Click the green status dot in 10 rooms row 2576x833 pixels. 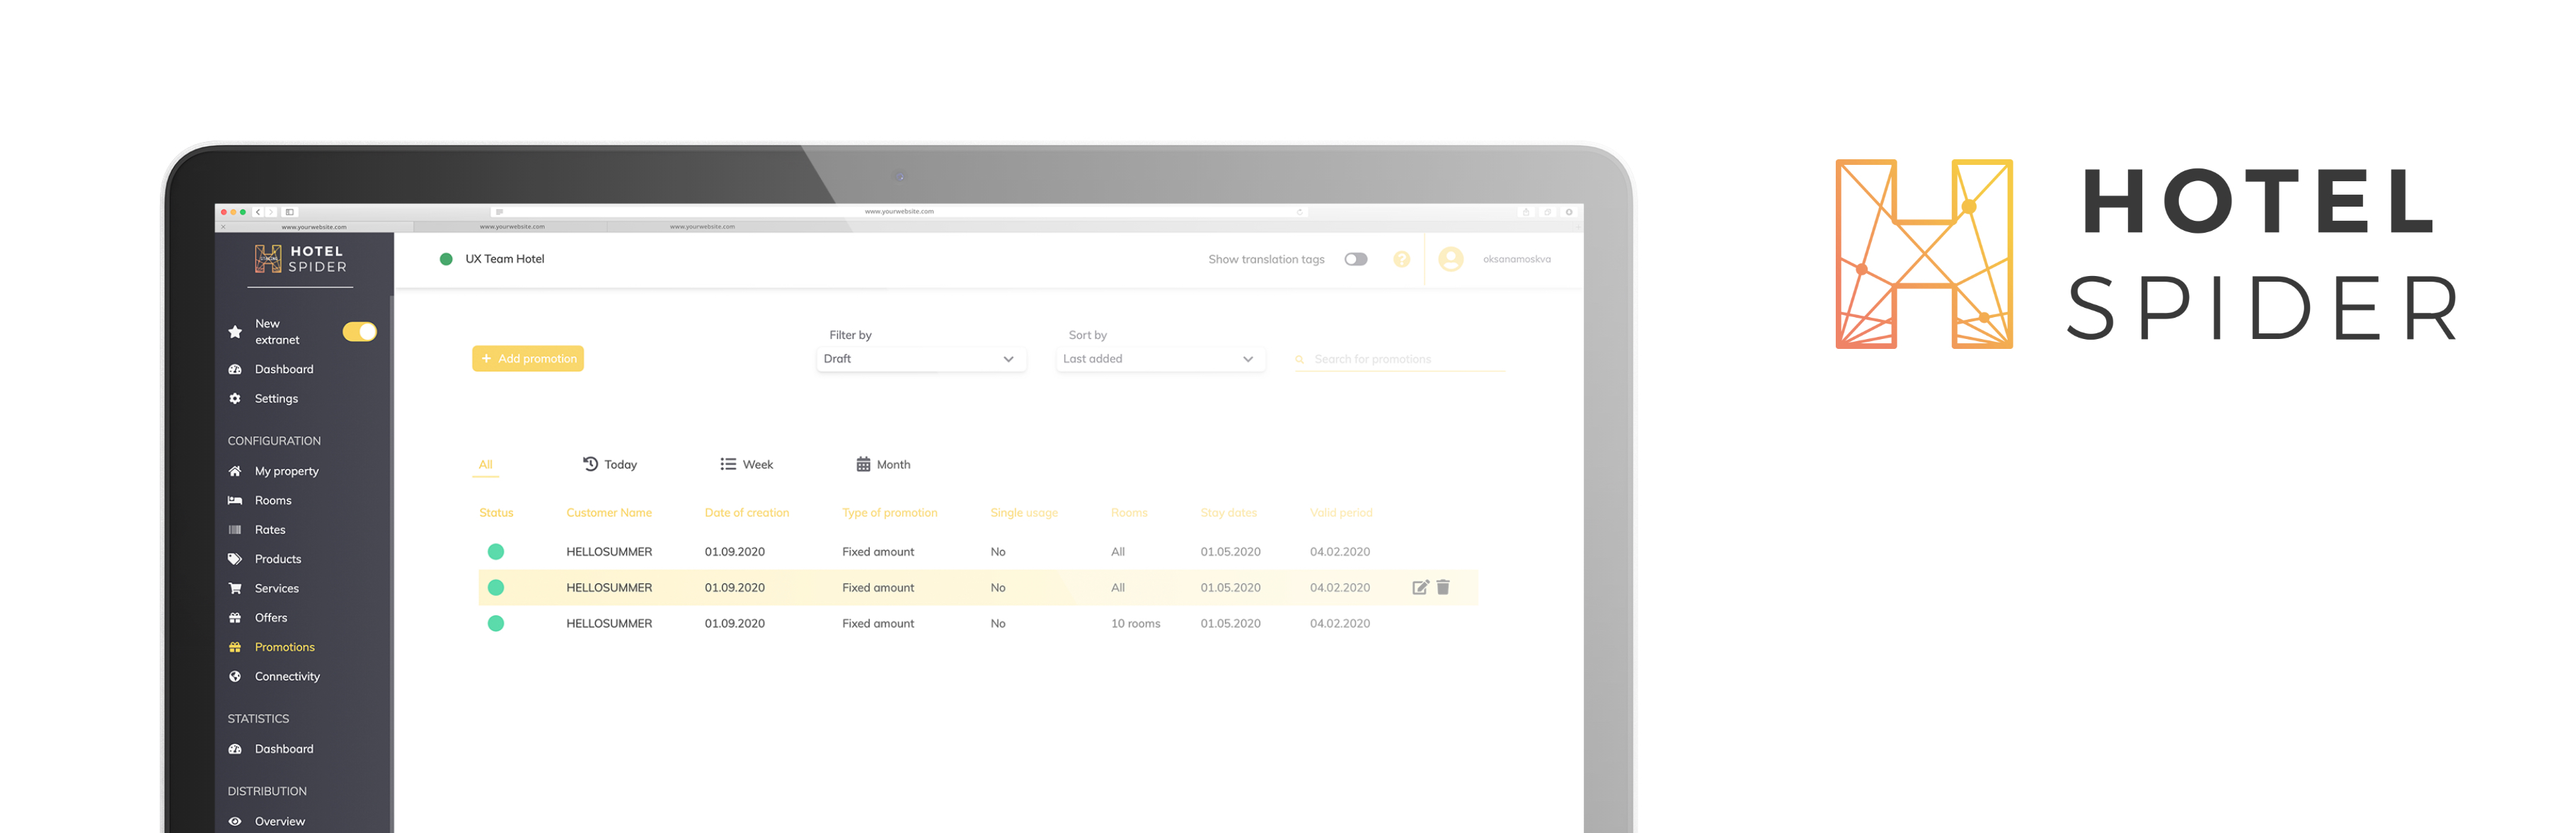(495, 623)
